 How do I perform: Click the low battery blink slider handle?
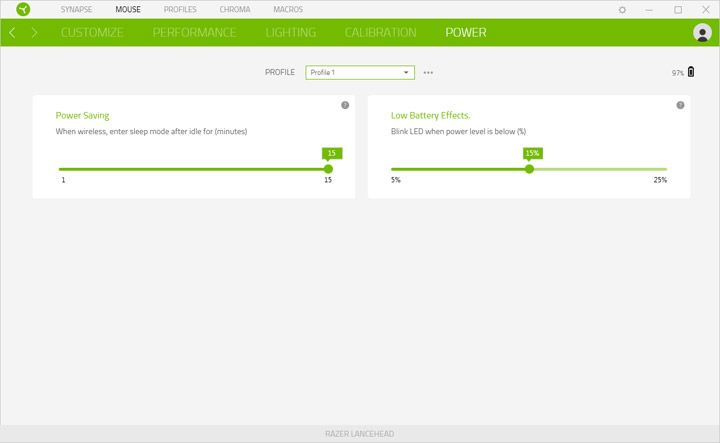(529, 169)
